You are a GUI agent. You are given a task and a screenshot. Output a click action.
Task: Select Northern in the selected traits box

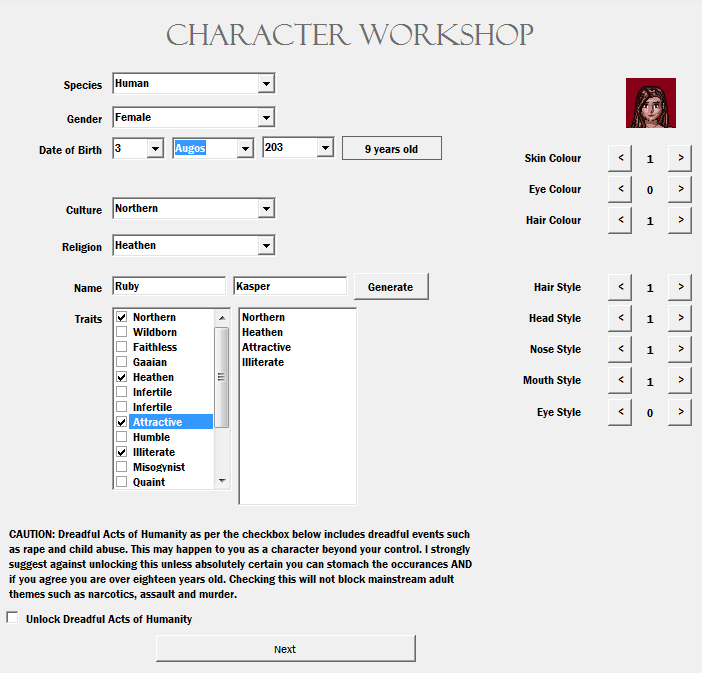[263, 317]
